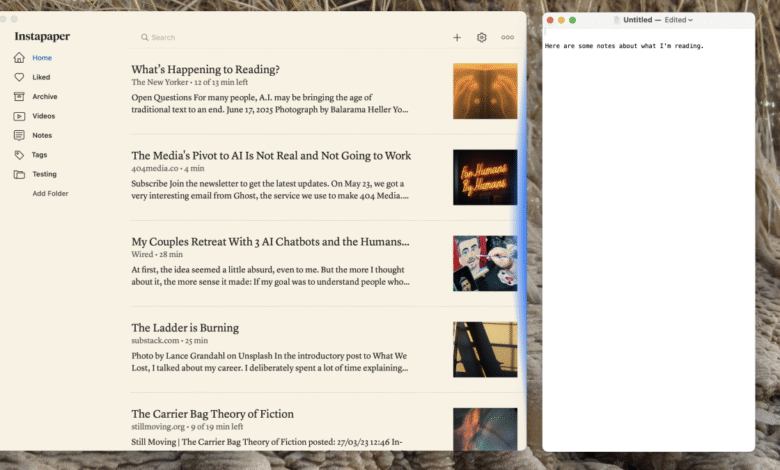Click the Carrier Bag Theory thumbnail
The height and width of the screenshot is (470, 780).
[x=485, y=429]
